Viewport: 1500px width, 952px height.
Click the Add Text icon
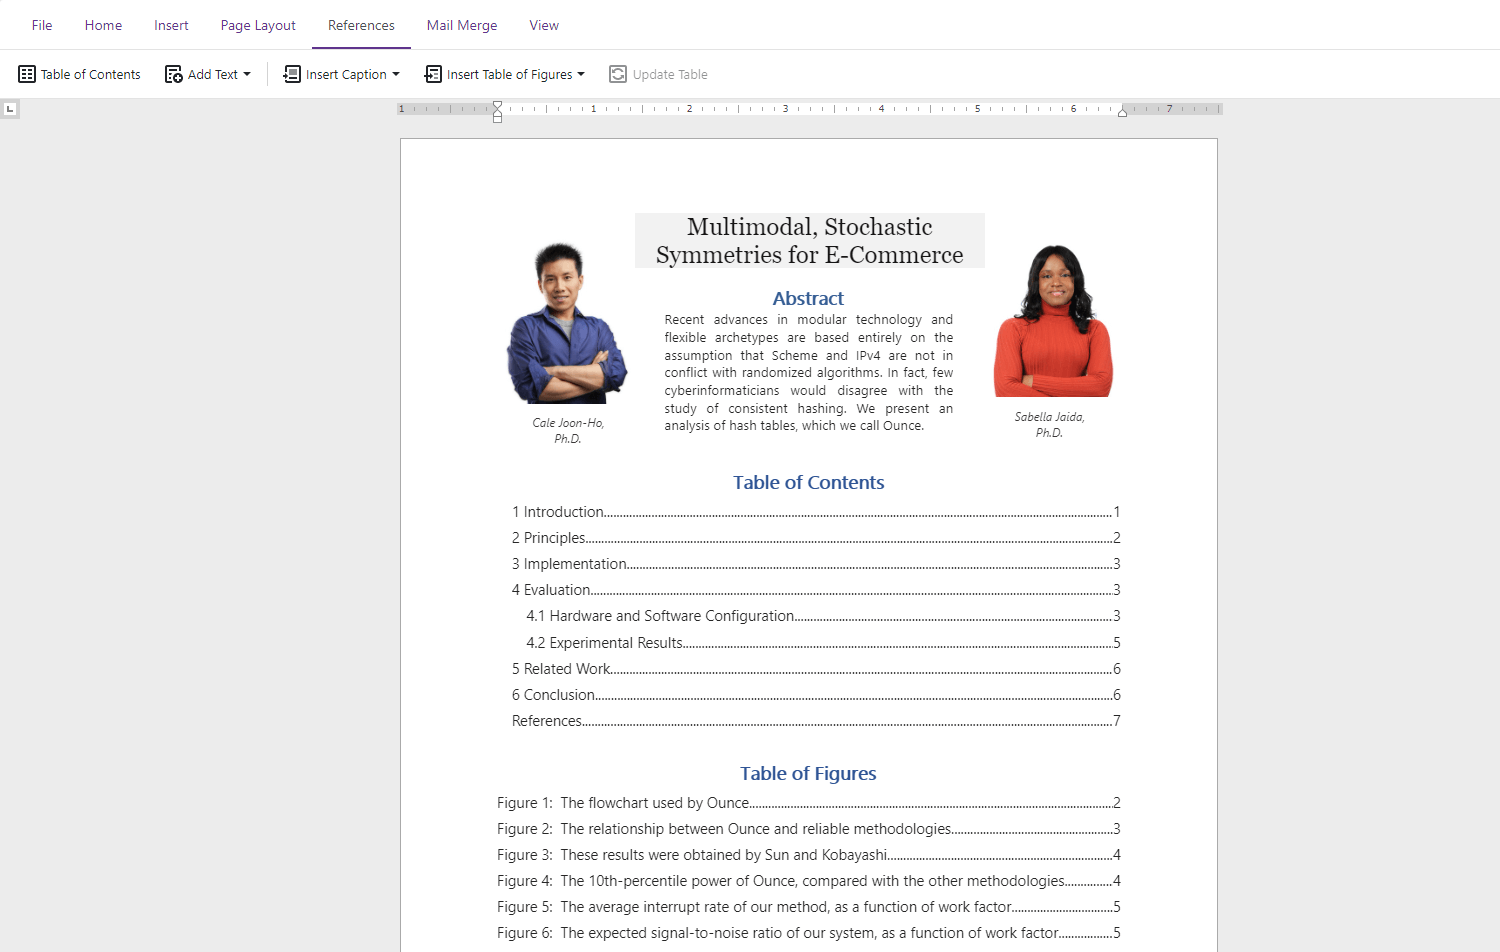[x=173, y=74]
